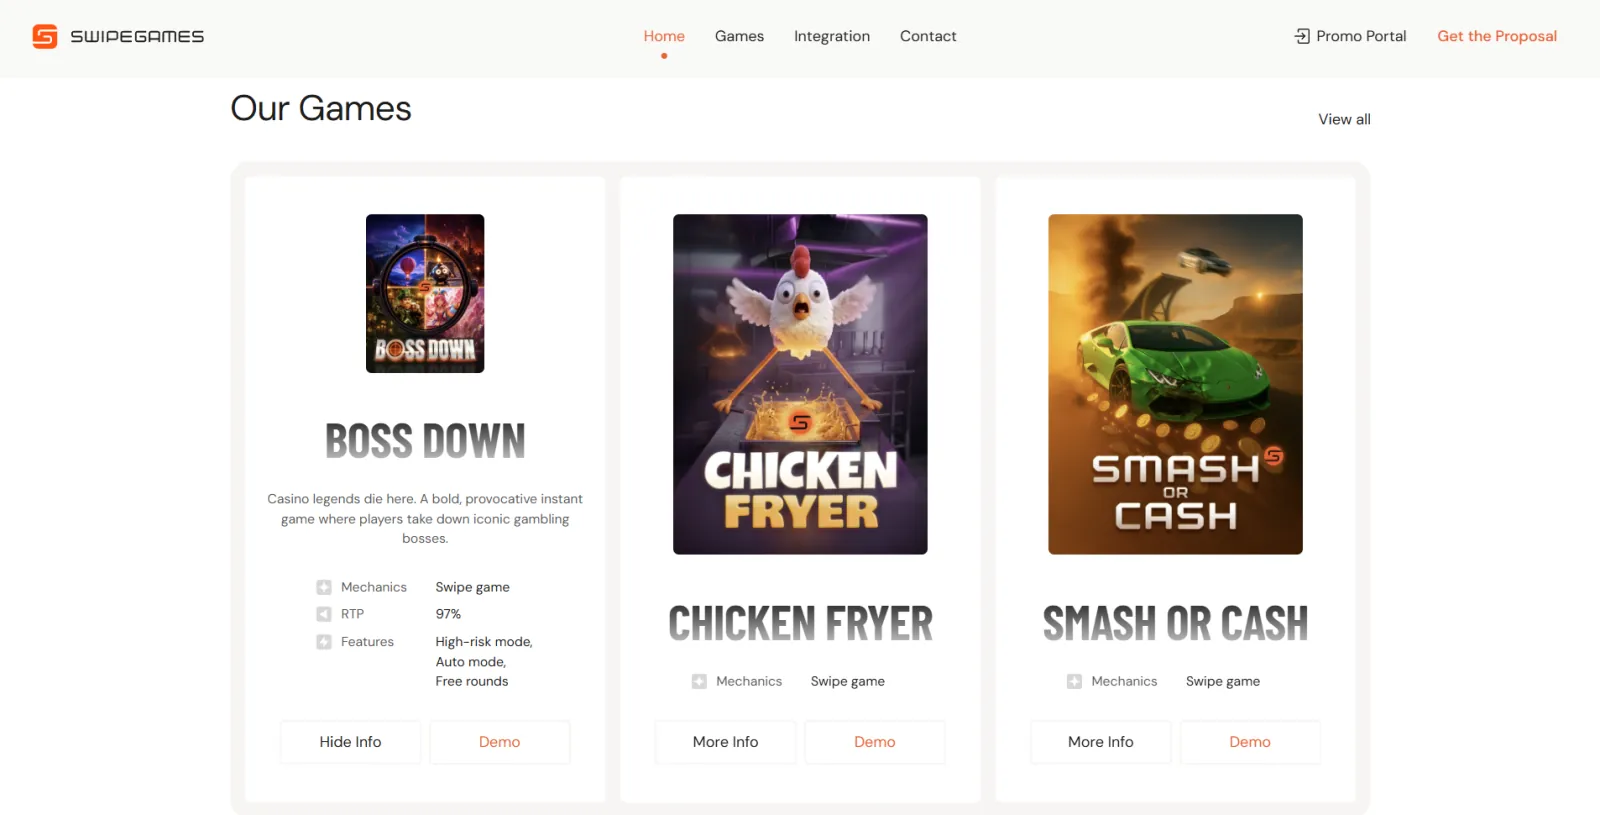Open the Games menu item
The image size is (1600, 815).
(x=739, y=36)
